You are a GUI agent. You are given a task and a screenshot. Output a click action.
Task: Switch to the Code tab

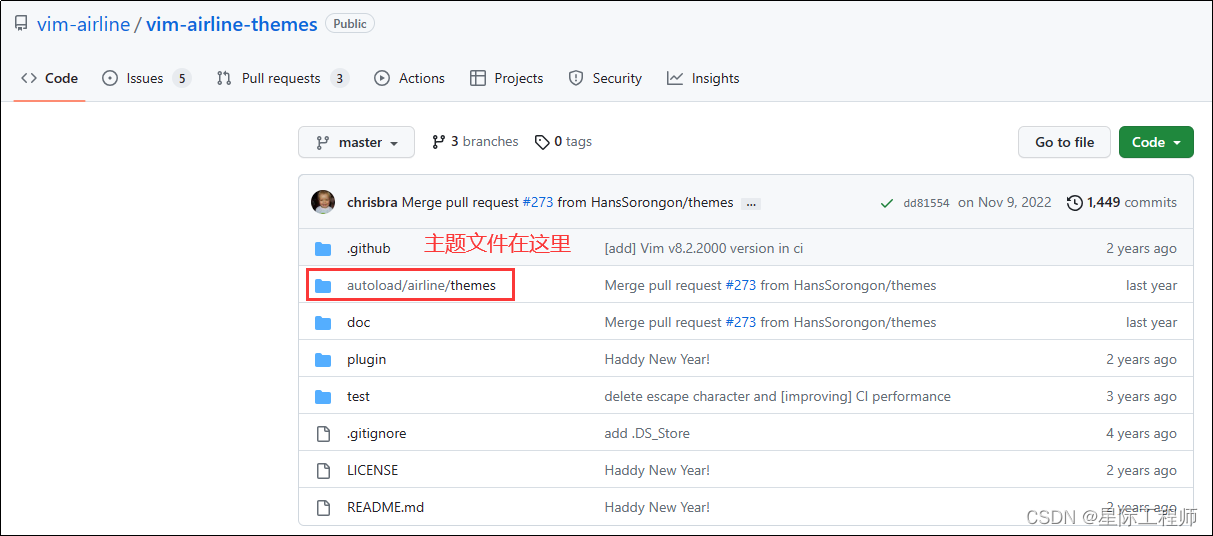[x=49, y=78]
